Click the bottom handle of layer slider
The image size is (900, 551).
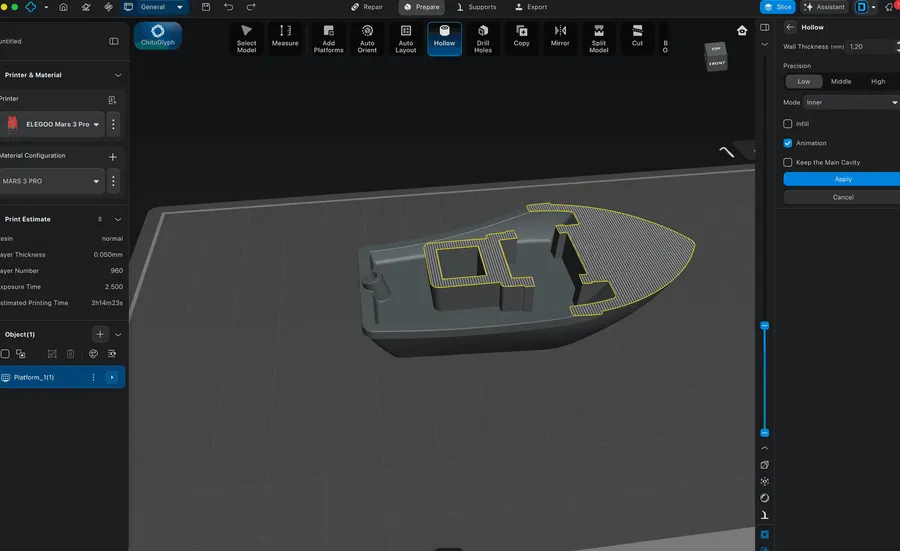tap(765, 433)
